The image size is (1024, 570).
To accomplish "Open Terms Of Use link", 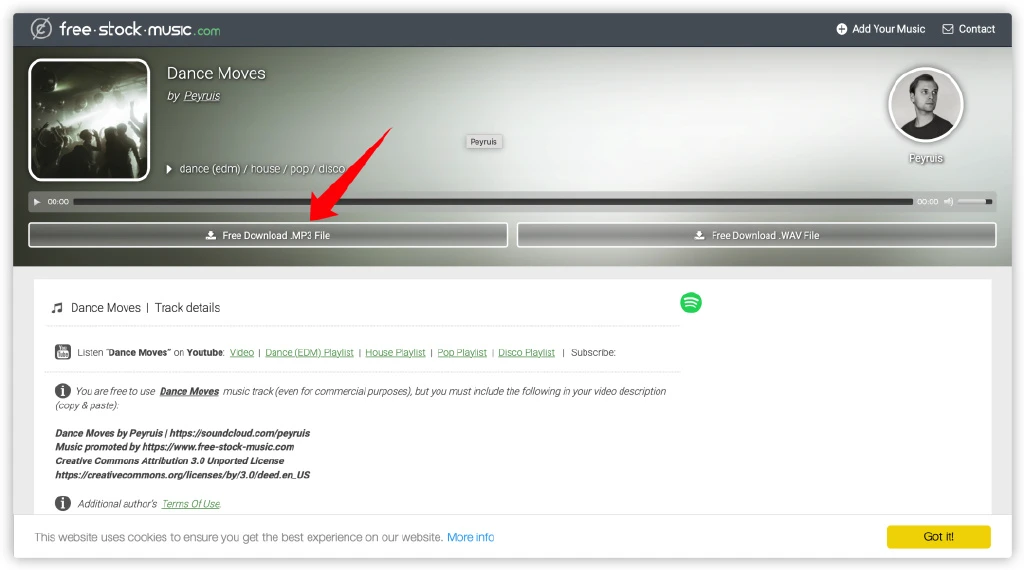I will [x=191, y=504].
